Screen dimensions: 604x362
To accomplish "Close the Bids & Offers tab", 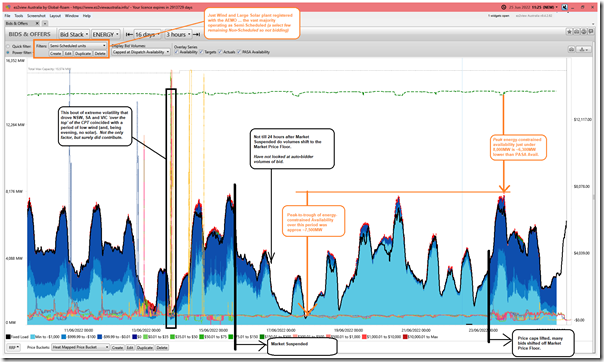I will (x=37, y=23).
